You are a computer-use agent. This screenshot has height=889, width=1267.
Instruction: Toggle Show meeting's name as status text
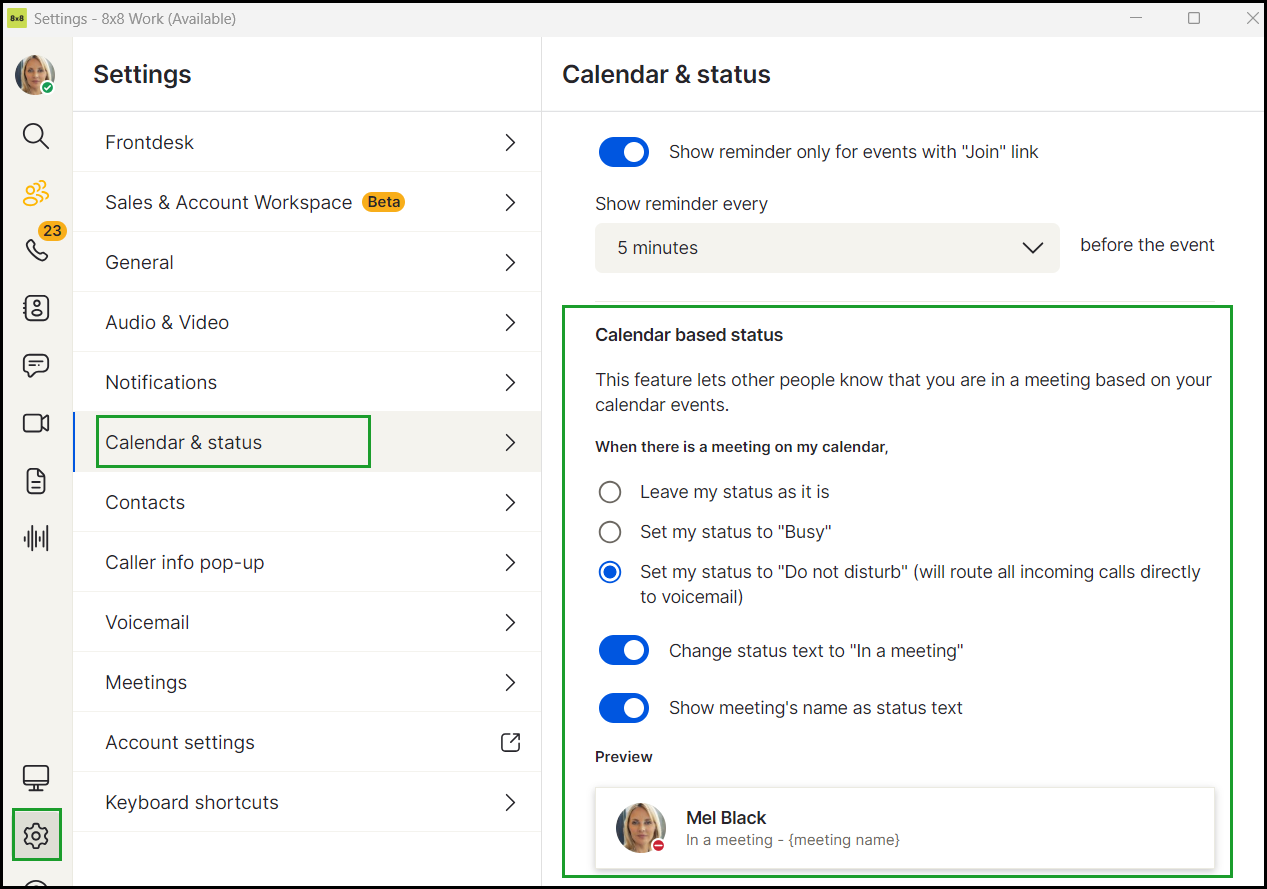pos(624,708)
